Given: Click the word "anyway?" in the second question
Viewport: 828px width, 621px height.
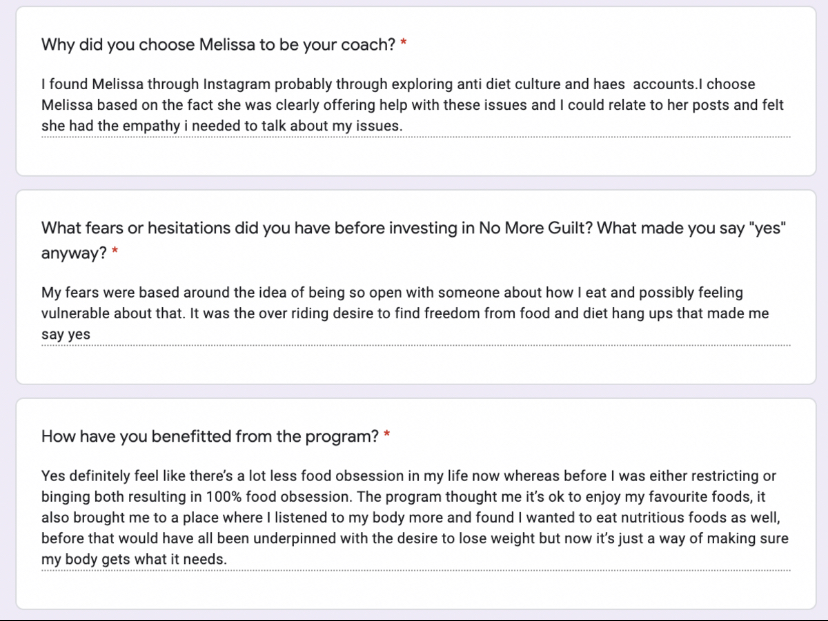Looking at the screenshot, I should coord(74,253).
